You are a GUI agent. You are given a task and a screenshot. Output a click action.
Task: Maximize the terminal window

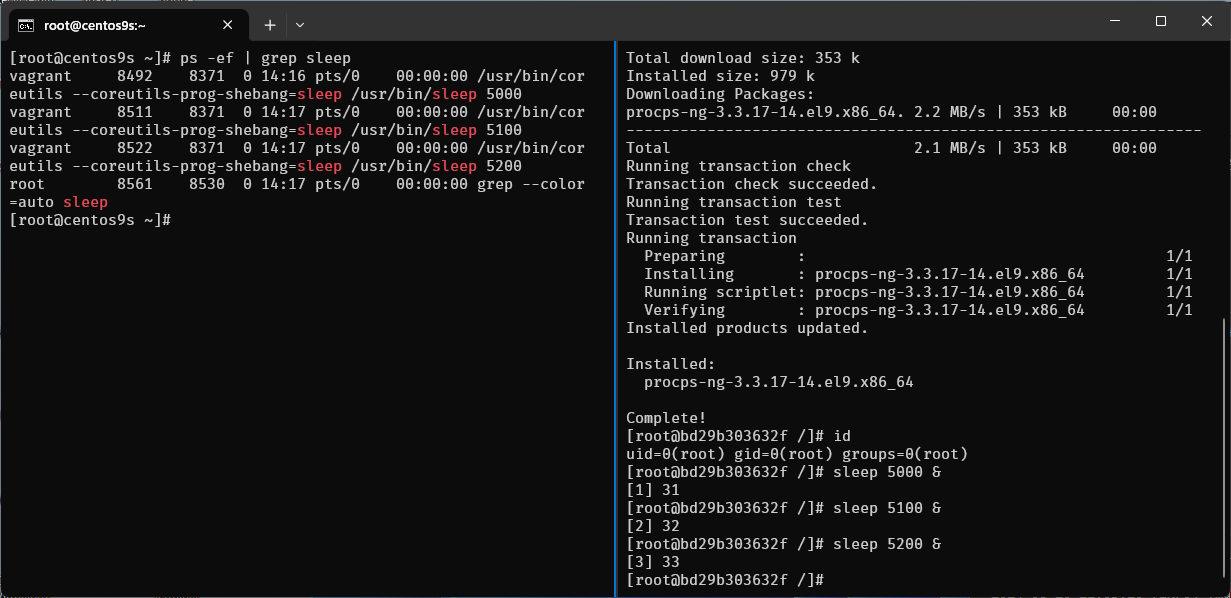(1160, 21)
